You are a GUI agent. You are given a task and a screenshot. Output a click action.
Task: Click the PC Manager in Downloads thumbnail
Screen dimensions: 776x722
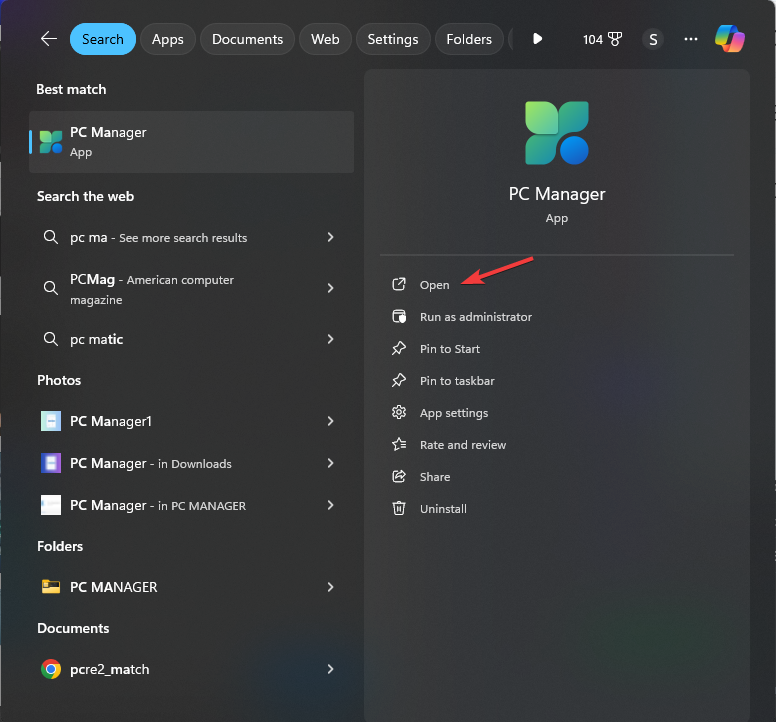(x=51, y=463)
